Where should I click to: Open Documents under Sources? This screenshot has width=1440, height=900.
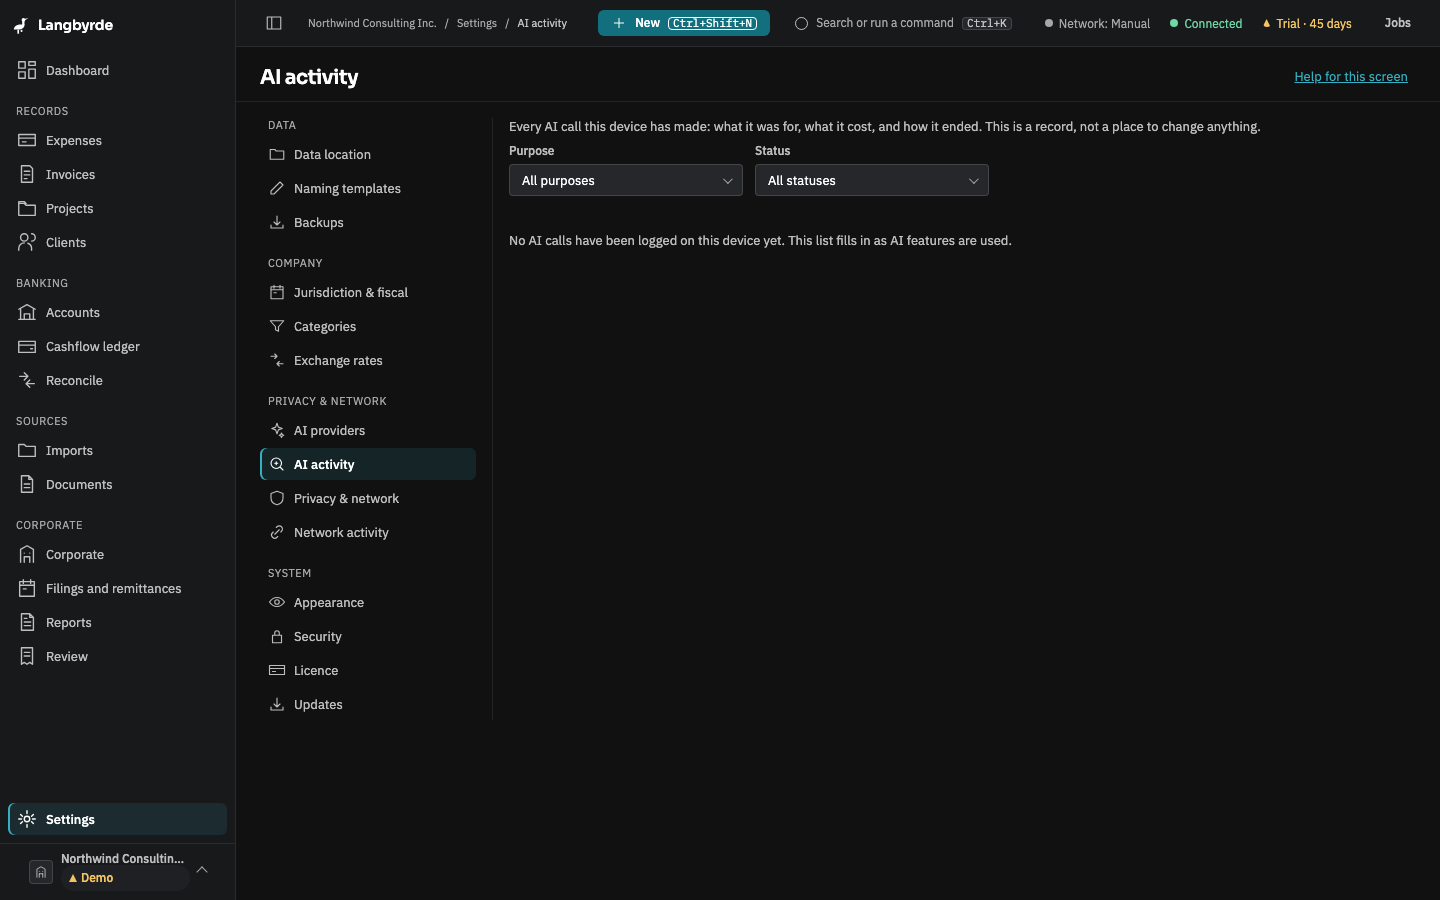click(118, 485)
